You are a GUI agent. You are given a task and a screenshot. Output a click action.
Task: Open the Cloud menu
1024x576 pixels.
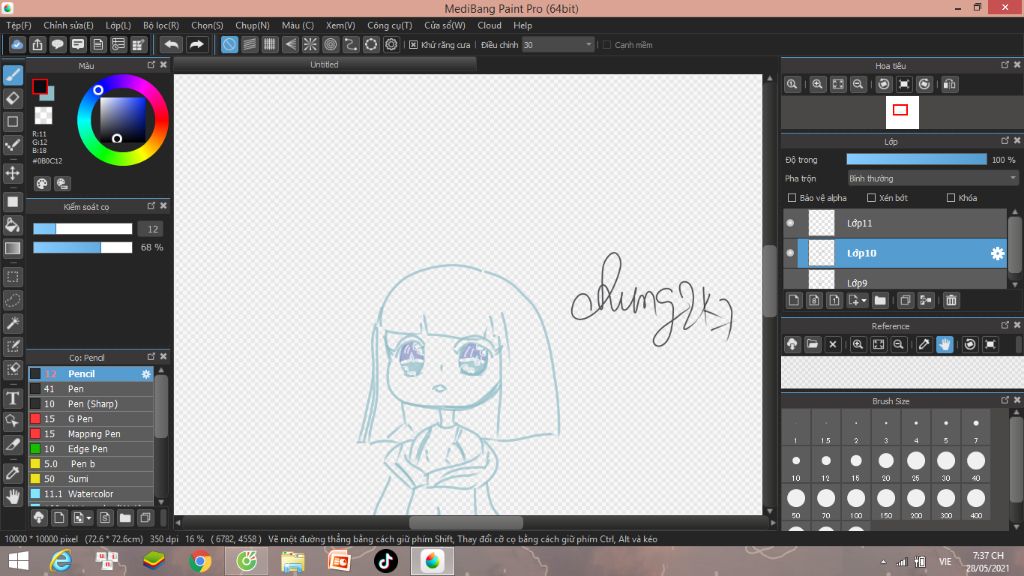tap(489, 25)
